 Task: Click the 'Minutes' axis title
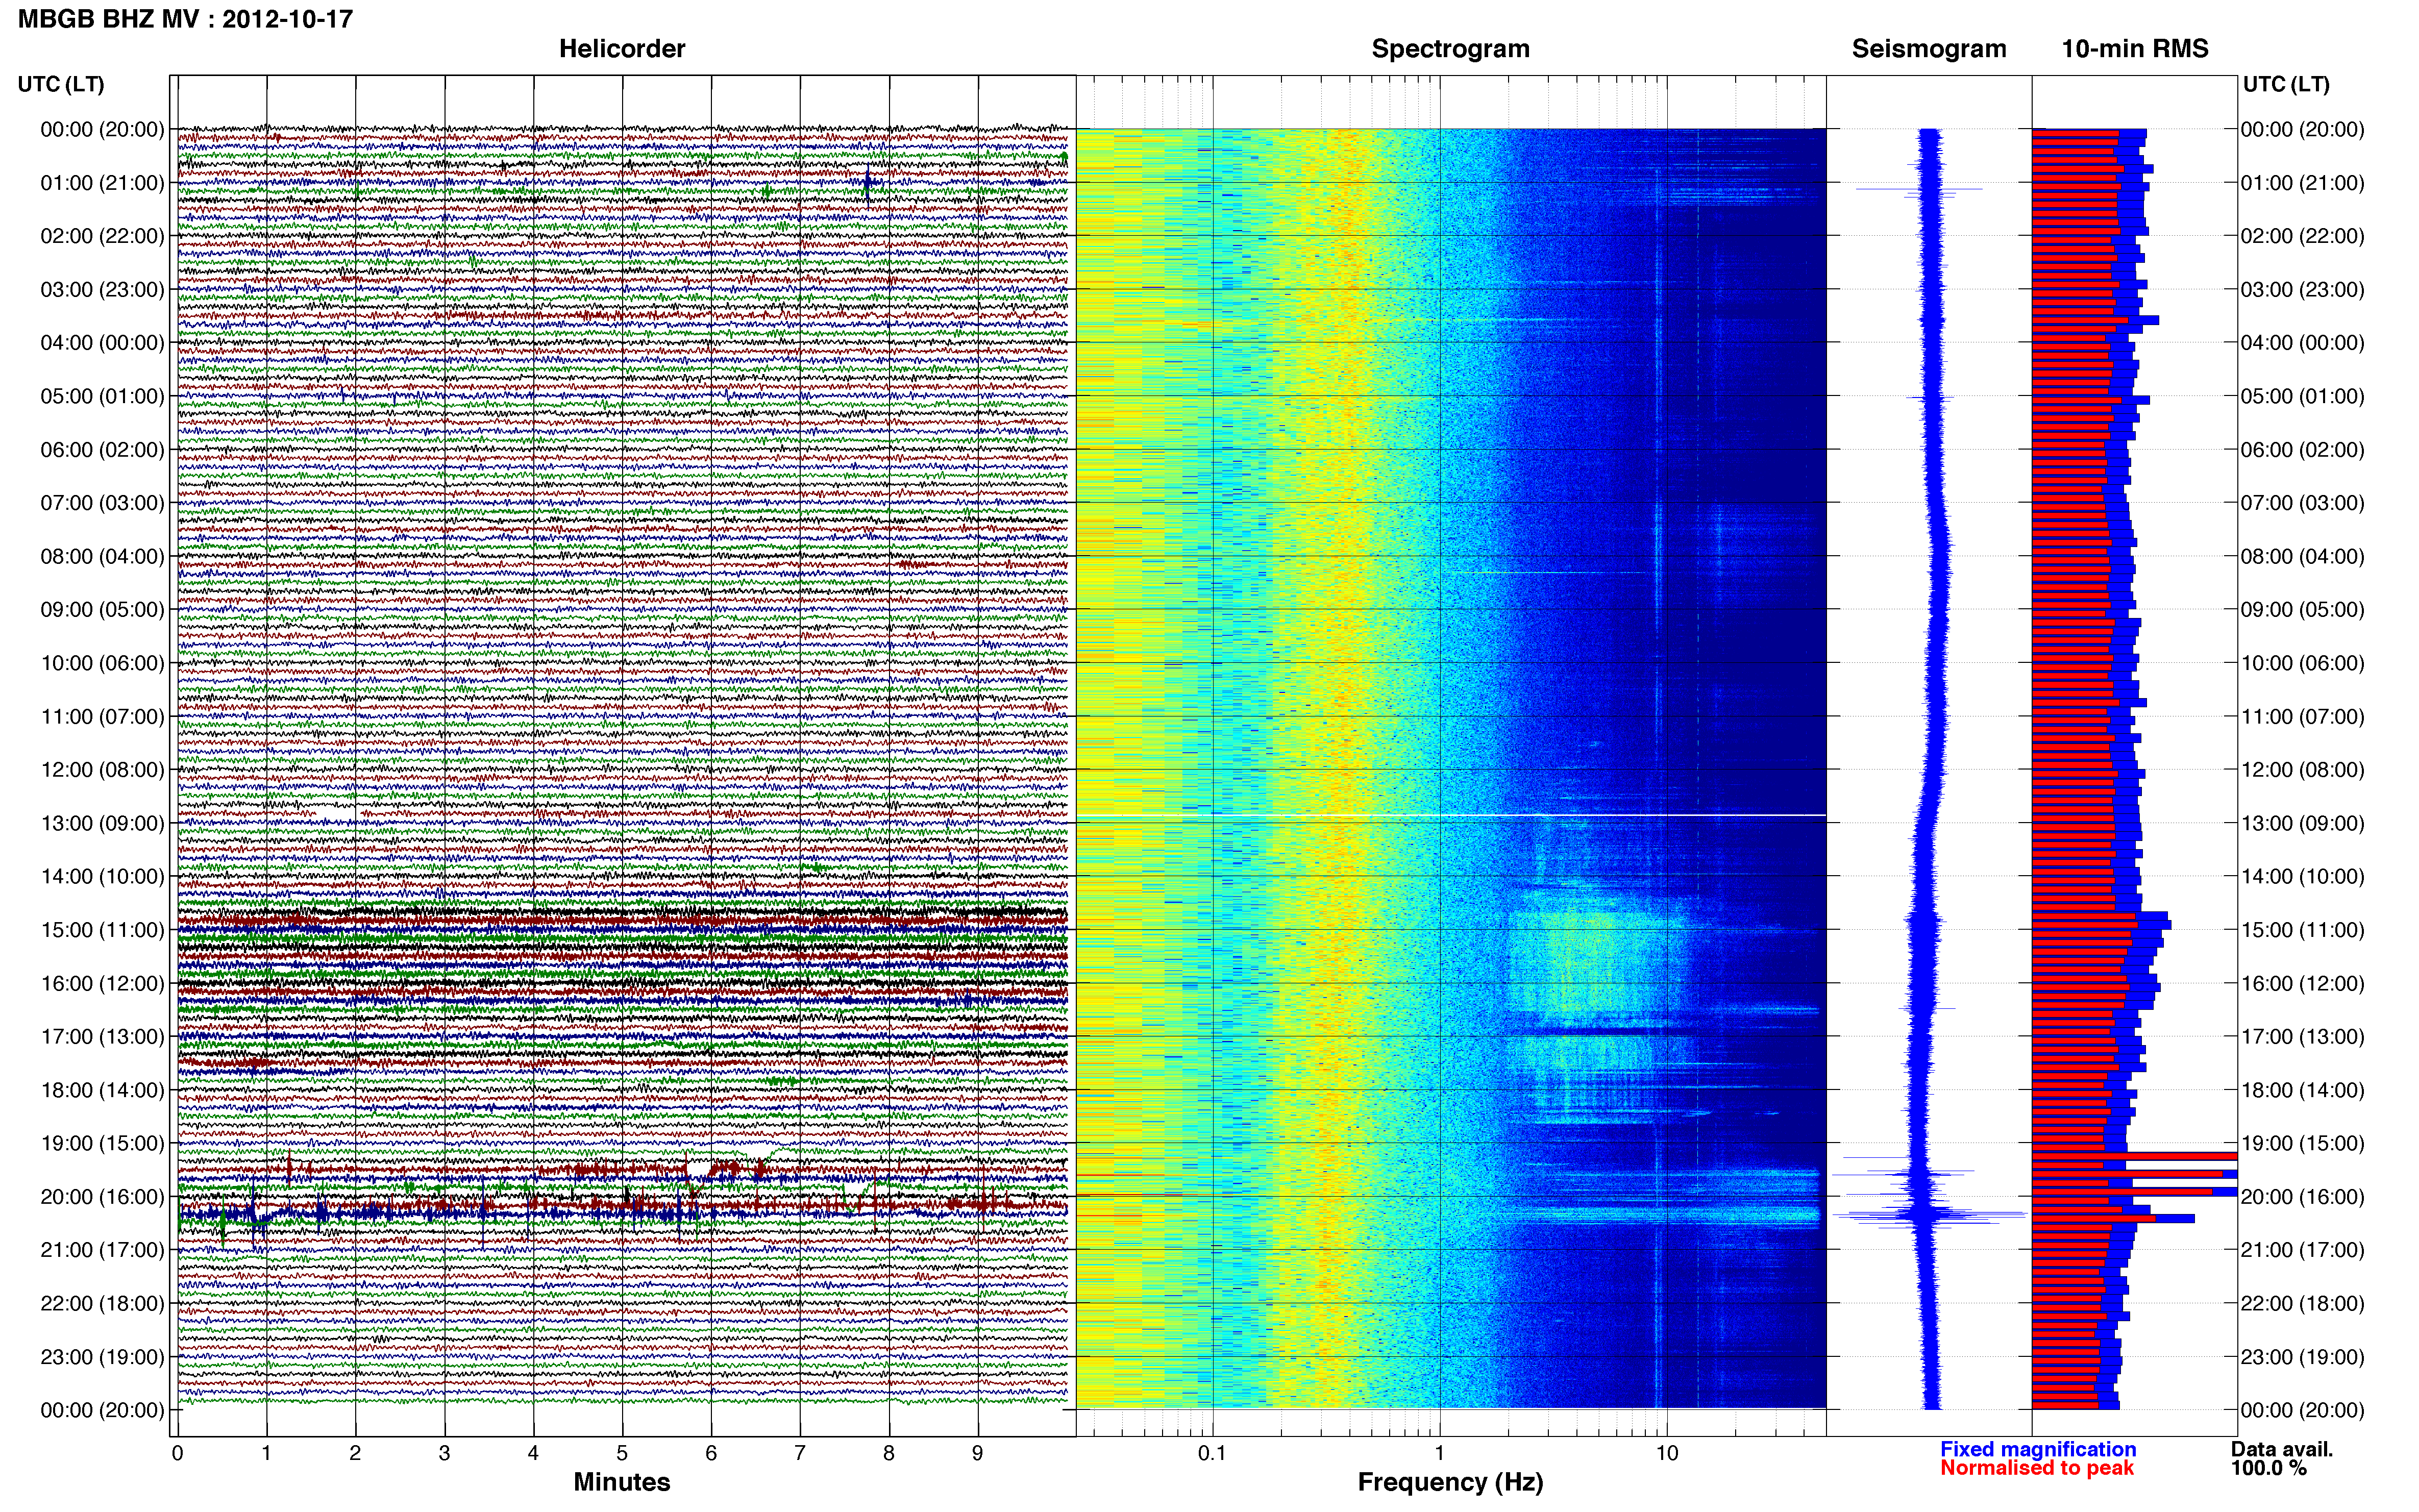[622, 1482]
